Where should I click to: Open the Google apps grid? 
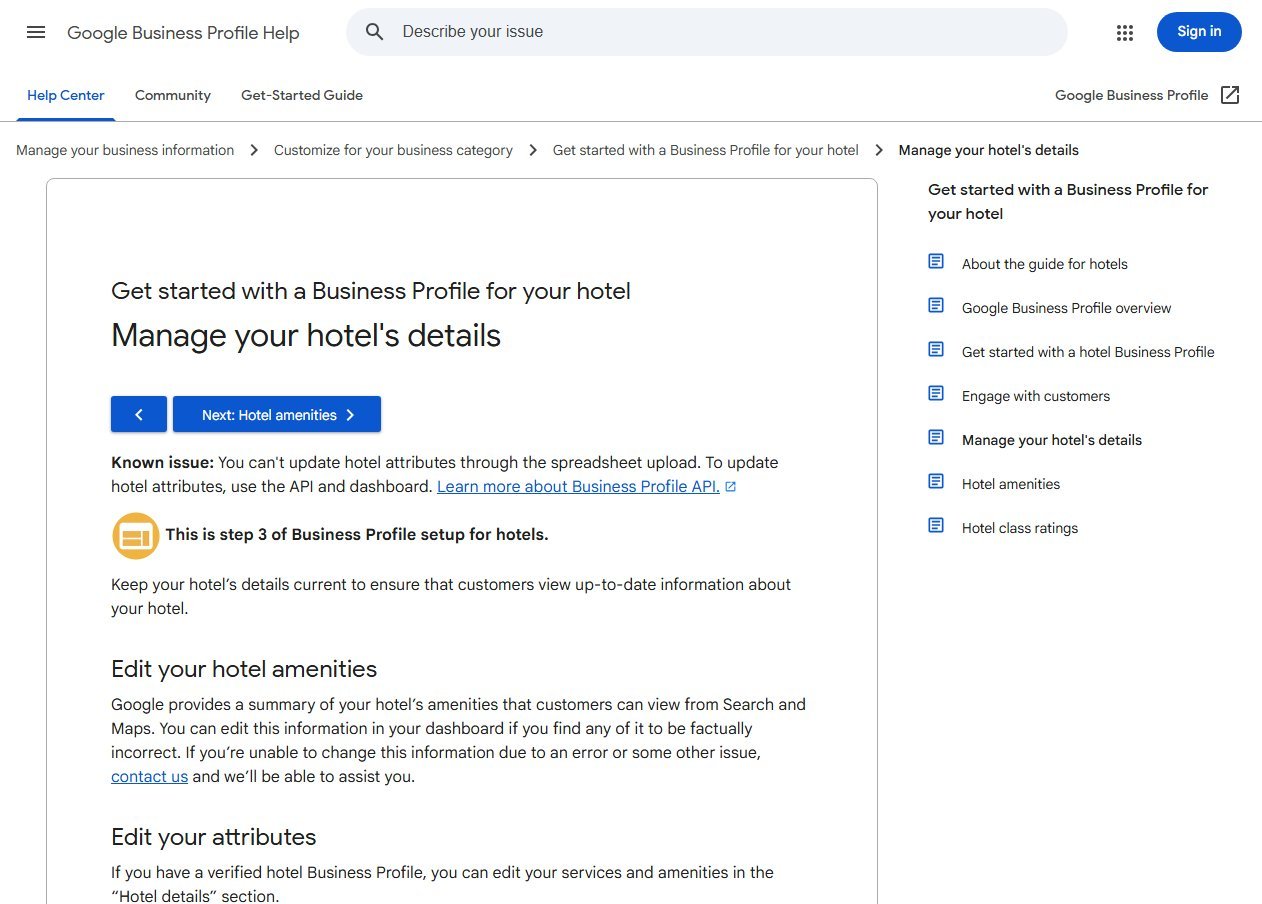[x=1125, y=32]
